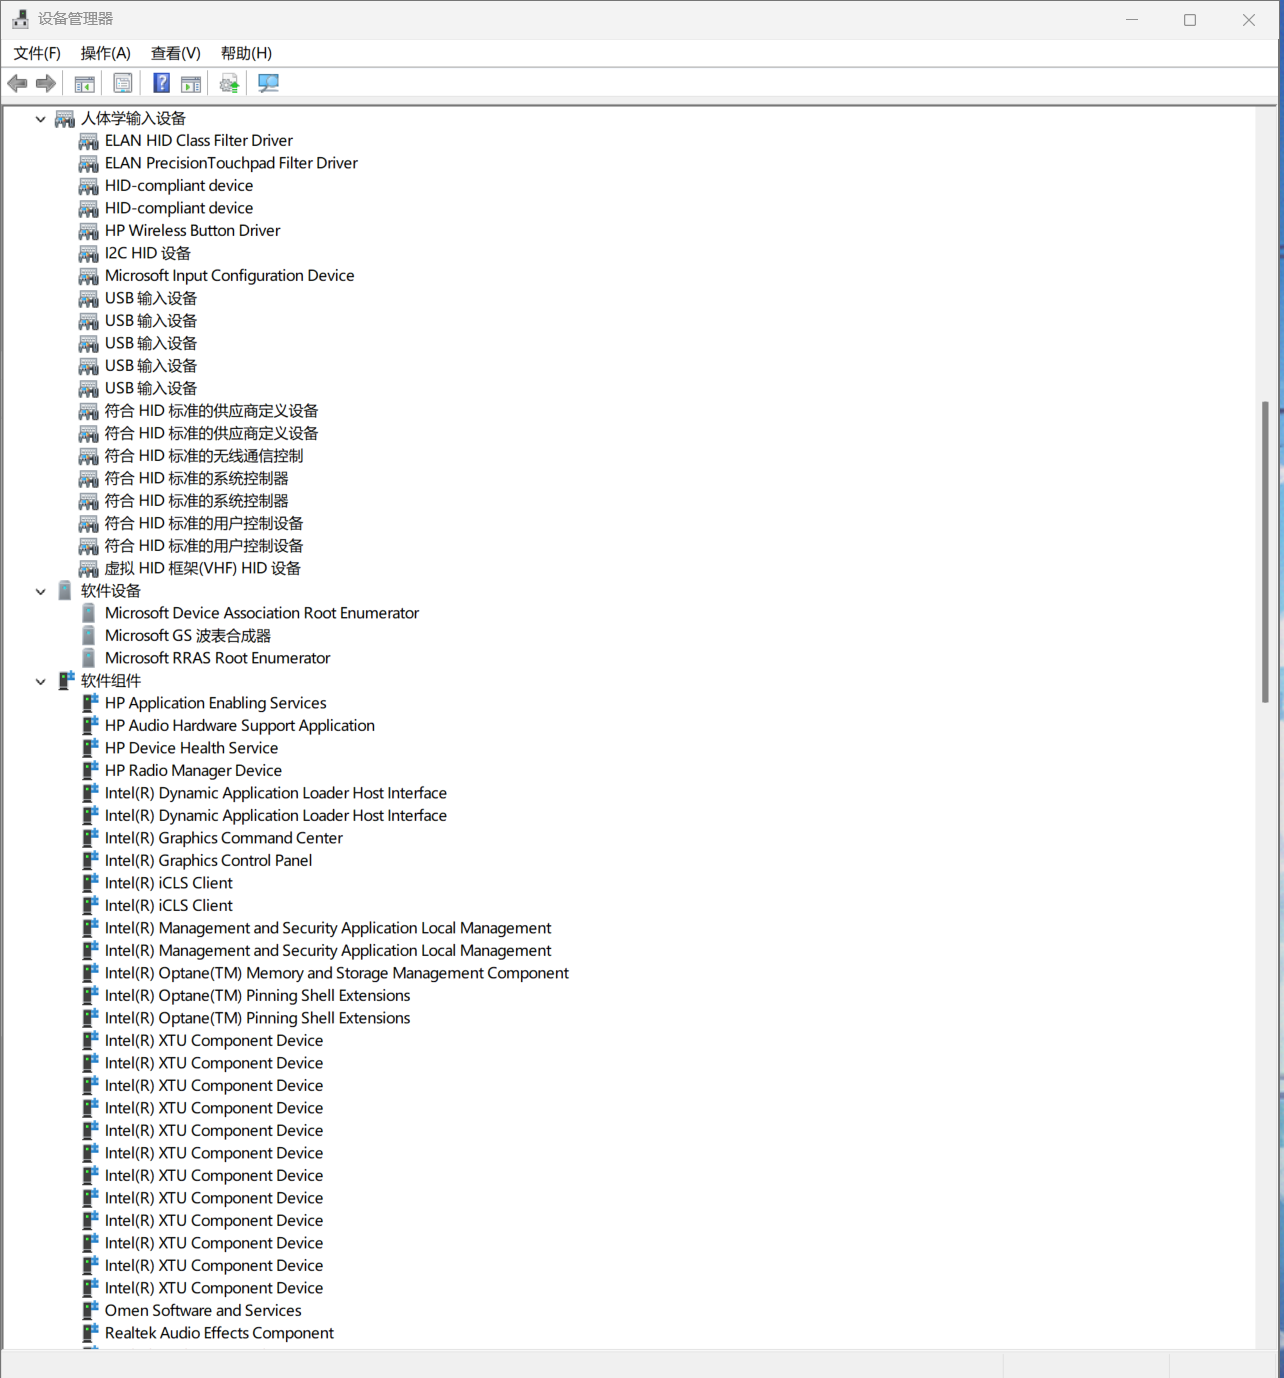Open the 文件(F) menu
1284x1378 pixels.
pos(37,53)
